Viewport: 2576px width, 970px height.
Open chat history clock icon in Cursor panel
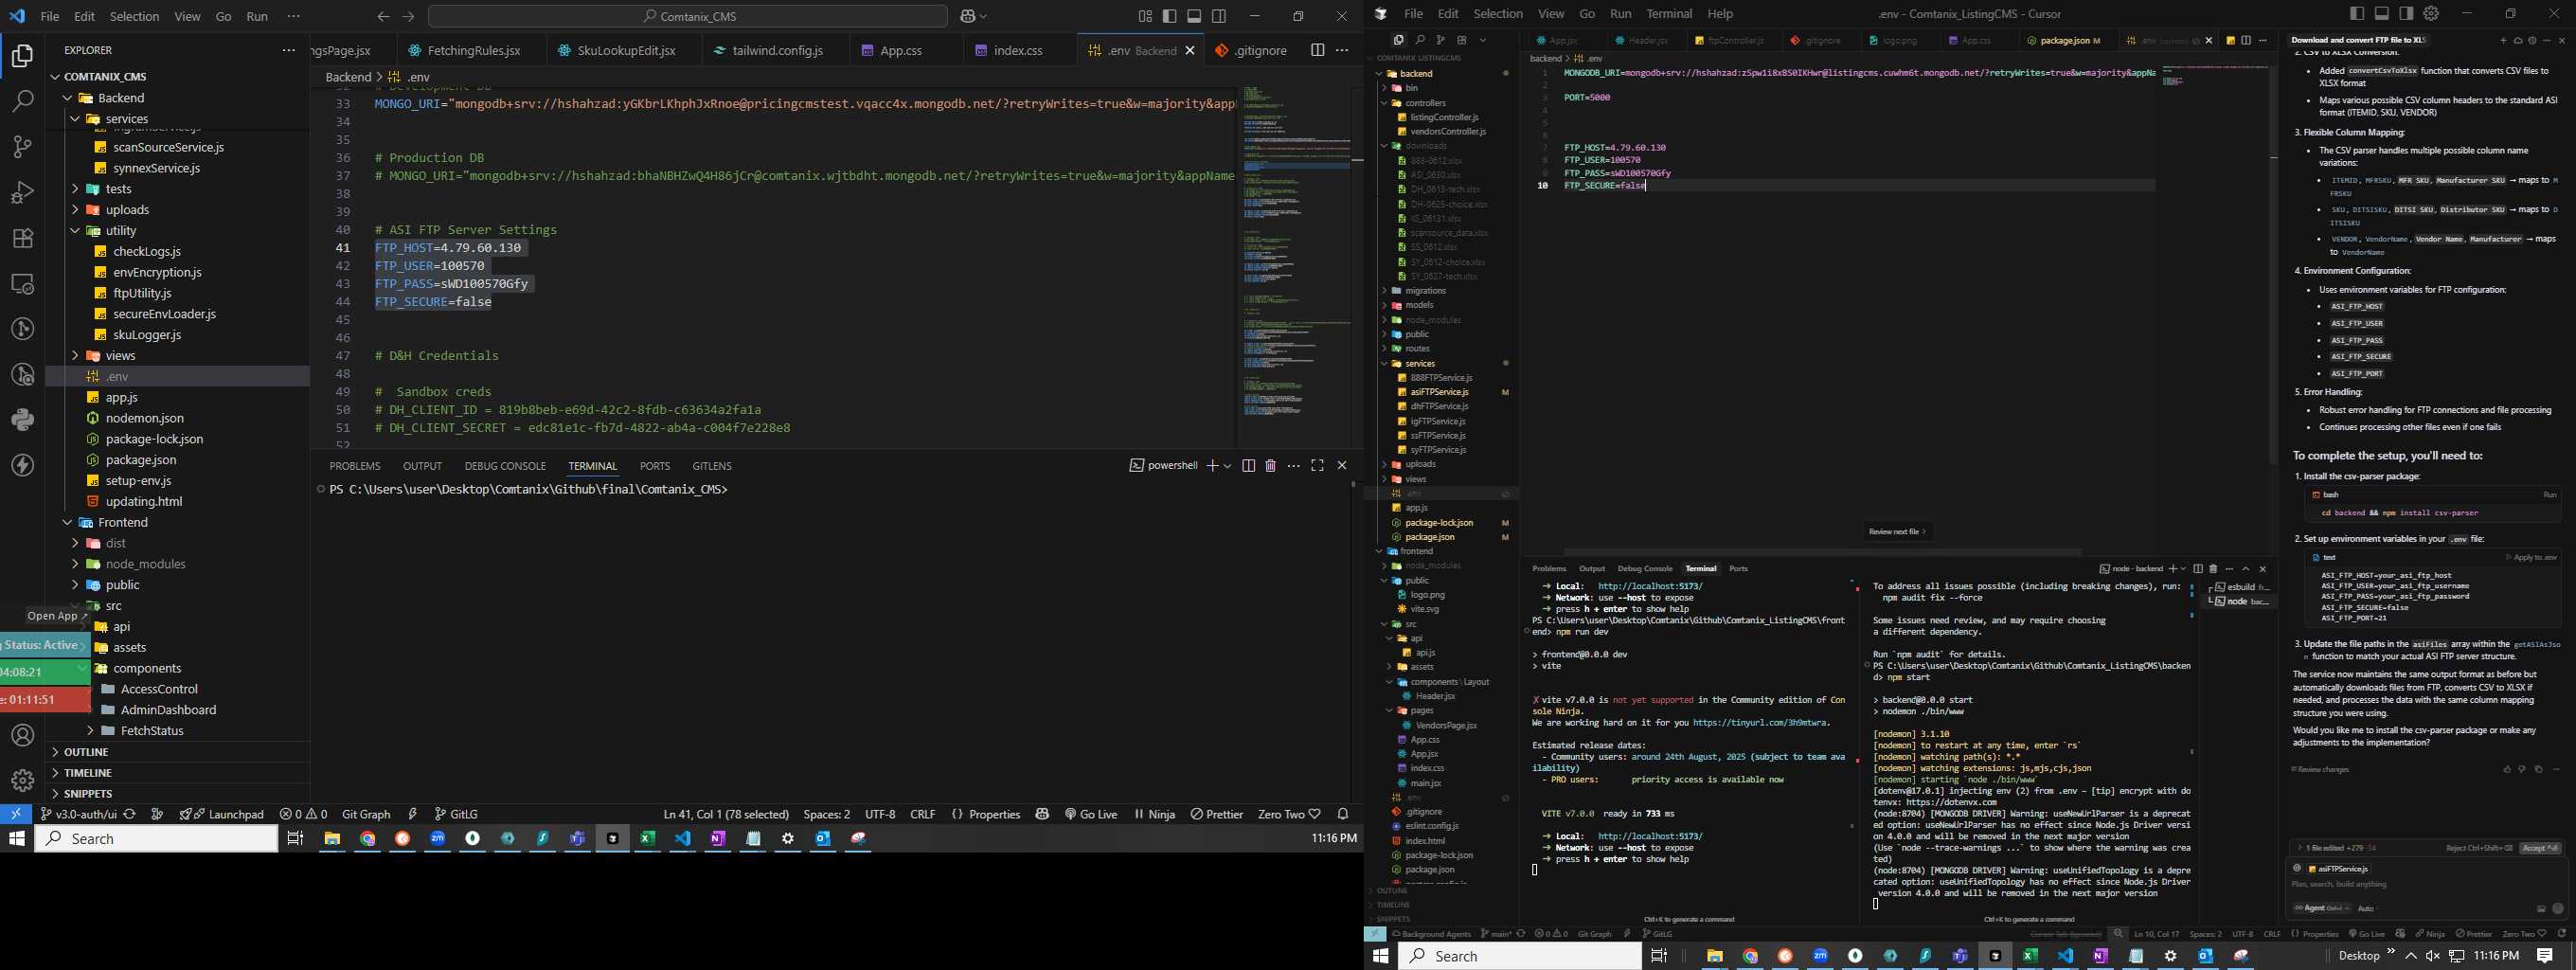(x=2532, y=40)
